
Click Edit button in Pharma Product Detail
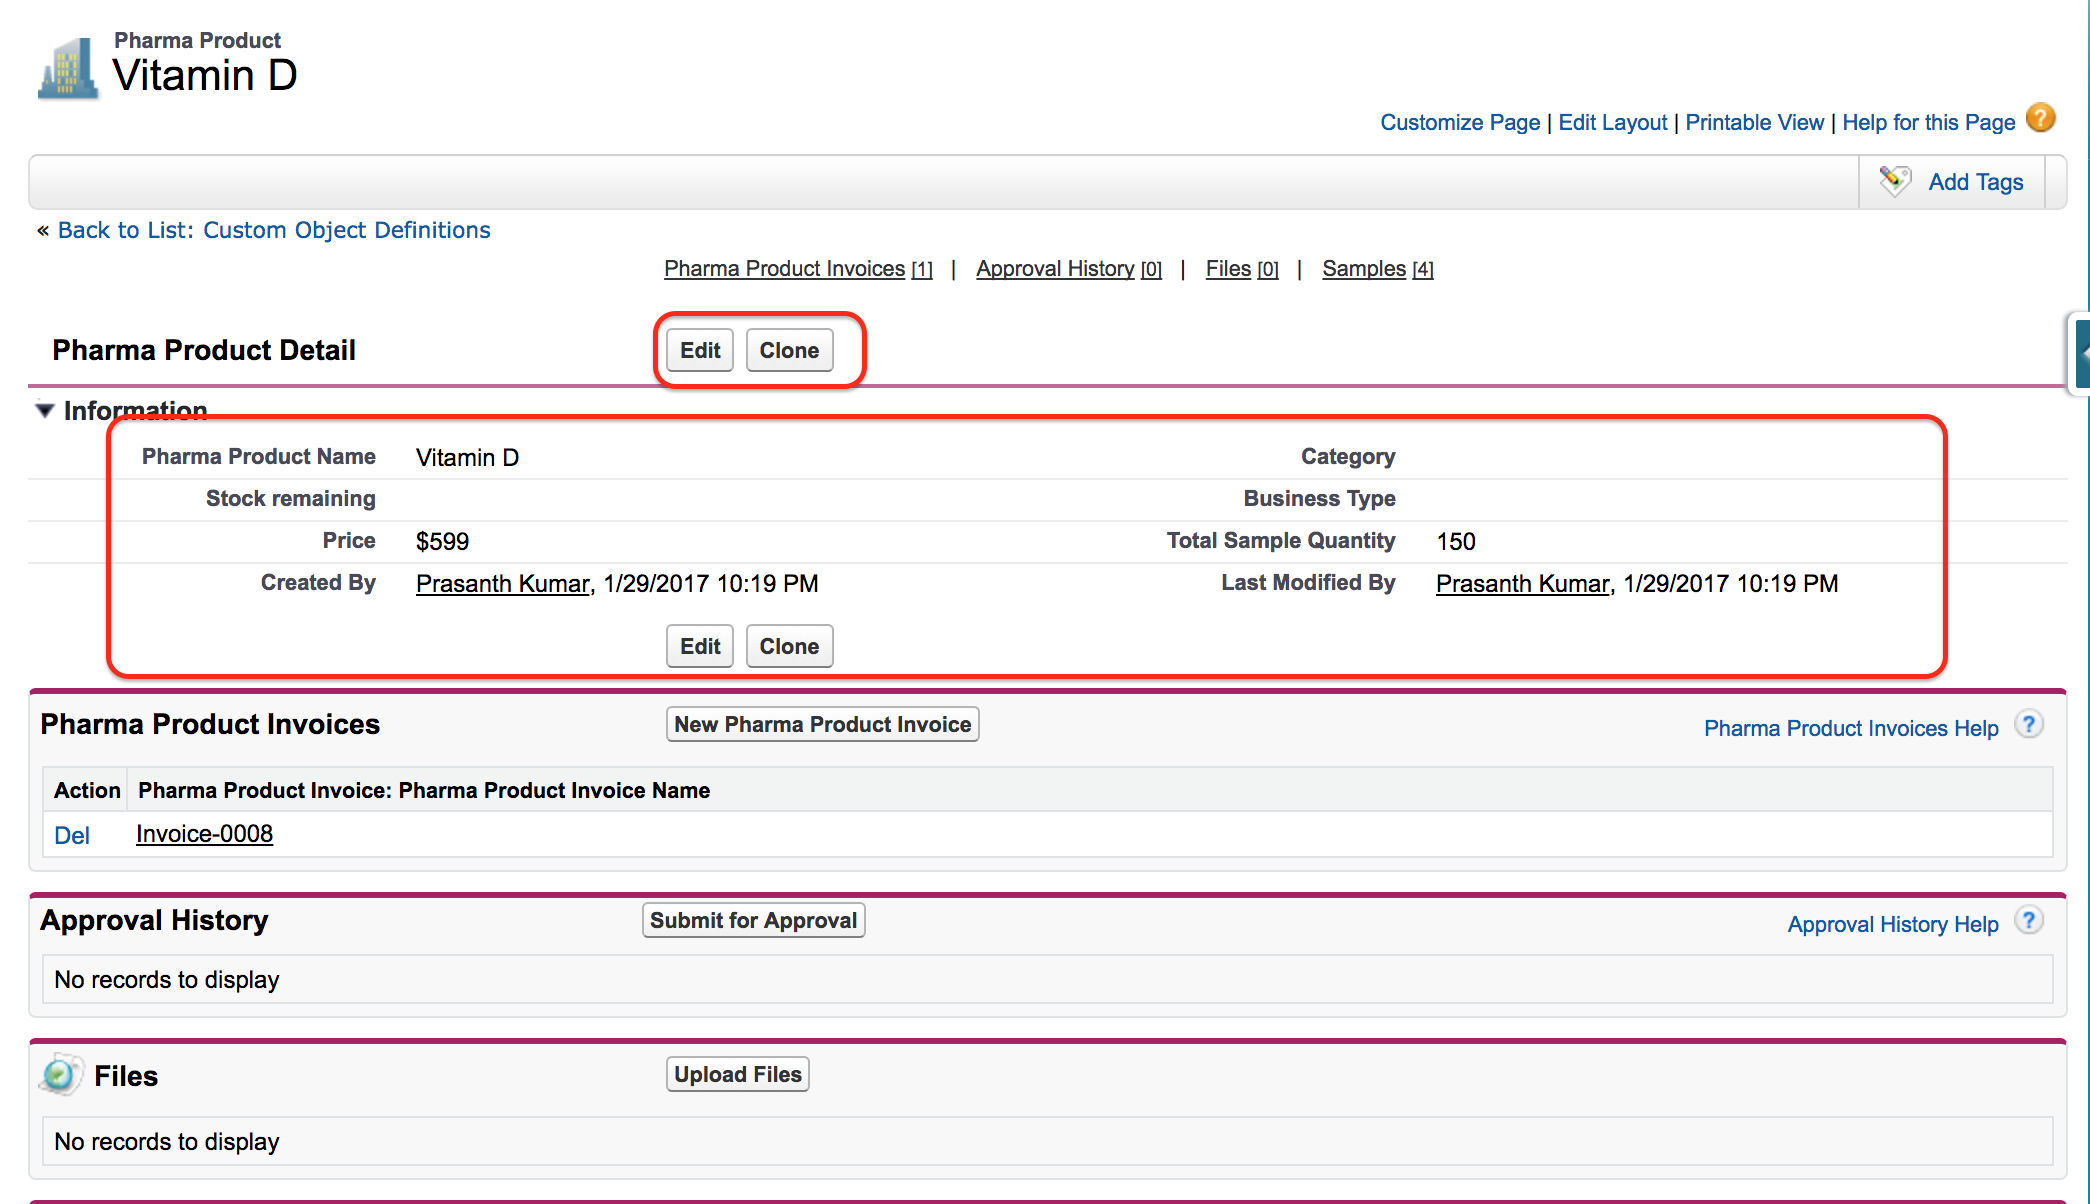700,350
